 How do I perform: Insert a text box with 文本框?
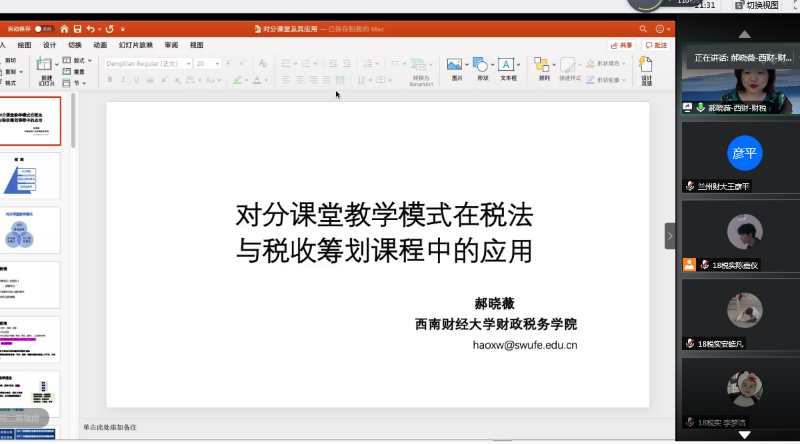(506, 64)
